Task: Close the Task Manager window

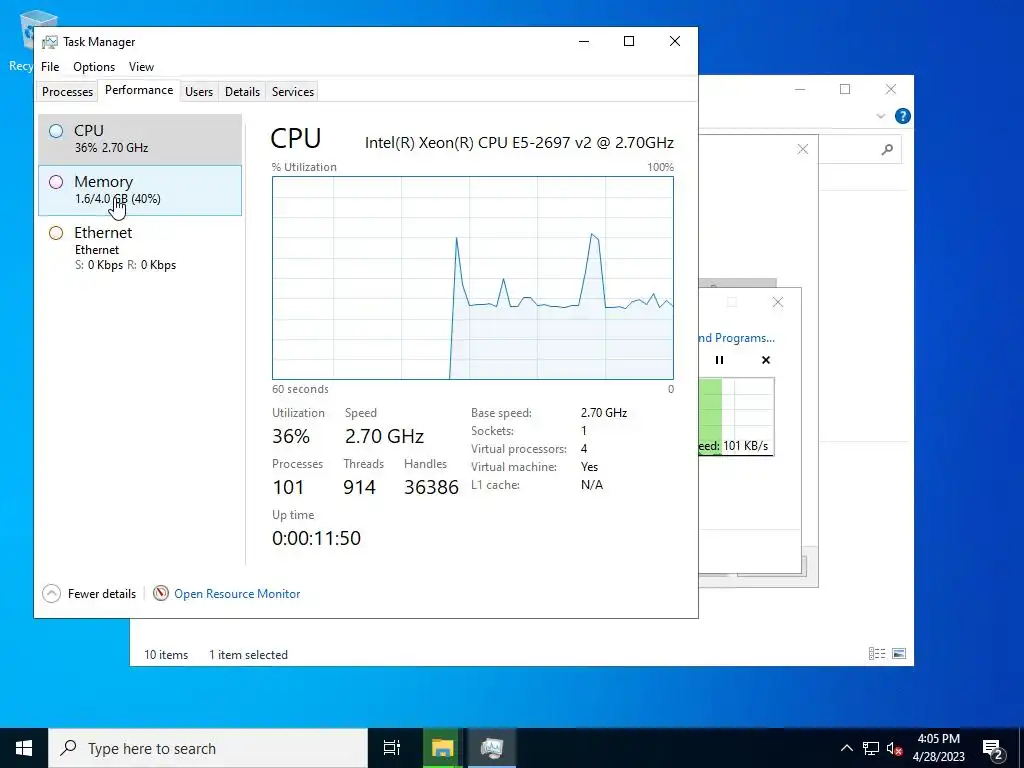Action: (x=675, y=41)
